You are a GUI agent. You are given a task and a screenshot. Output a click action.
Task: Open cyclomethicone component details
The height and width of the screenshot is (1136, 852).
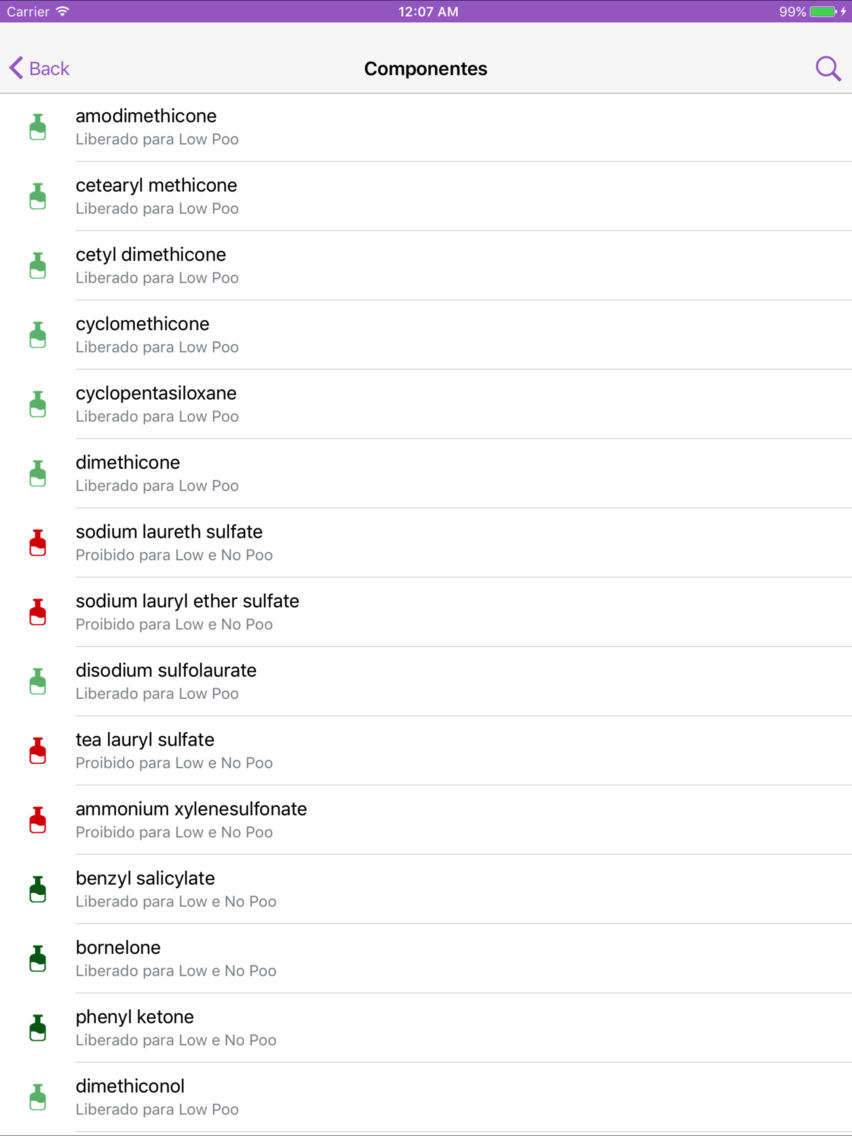pos(426,335)
